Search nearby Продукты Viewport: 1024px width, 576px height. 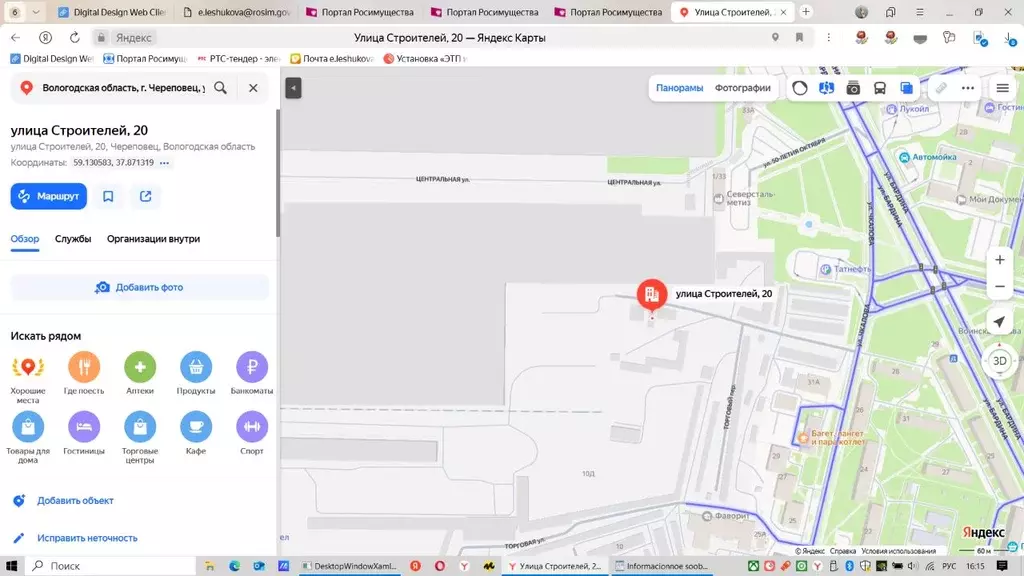[196, 373]
